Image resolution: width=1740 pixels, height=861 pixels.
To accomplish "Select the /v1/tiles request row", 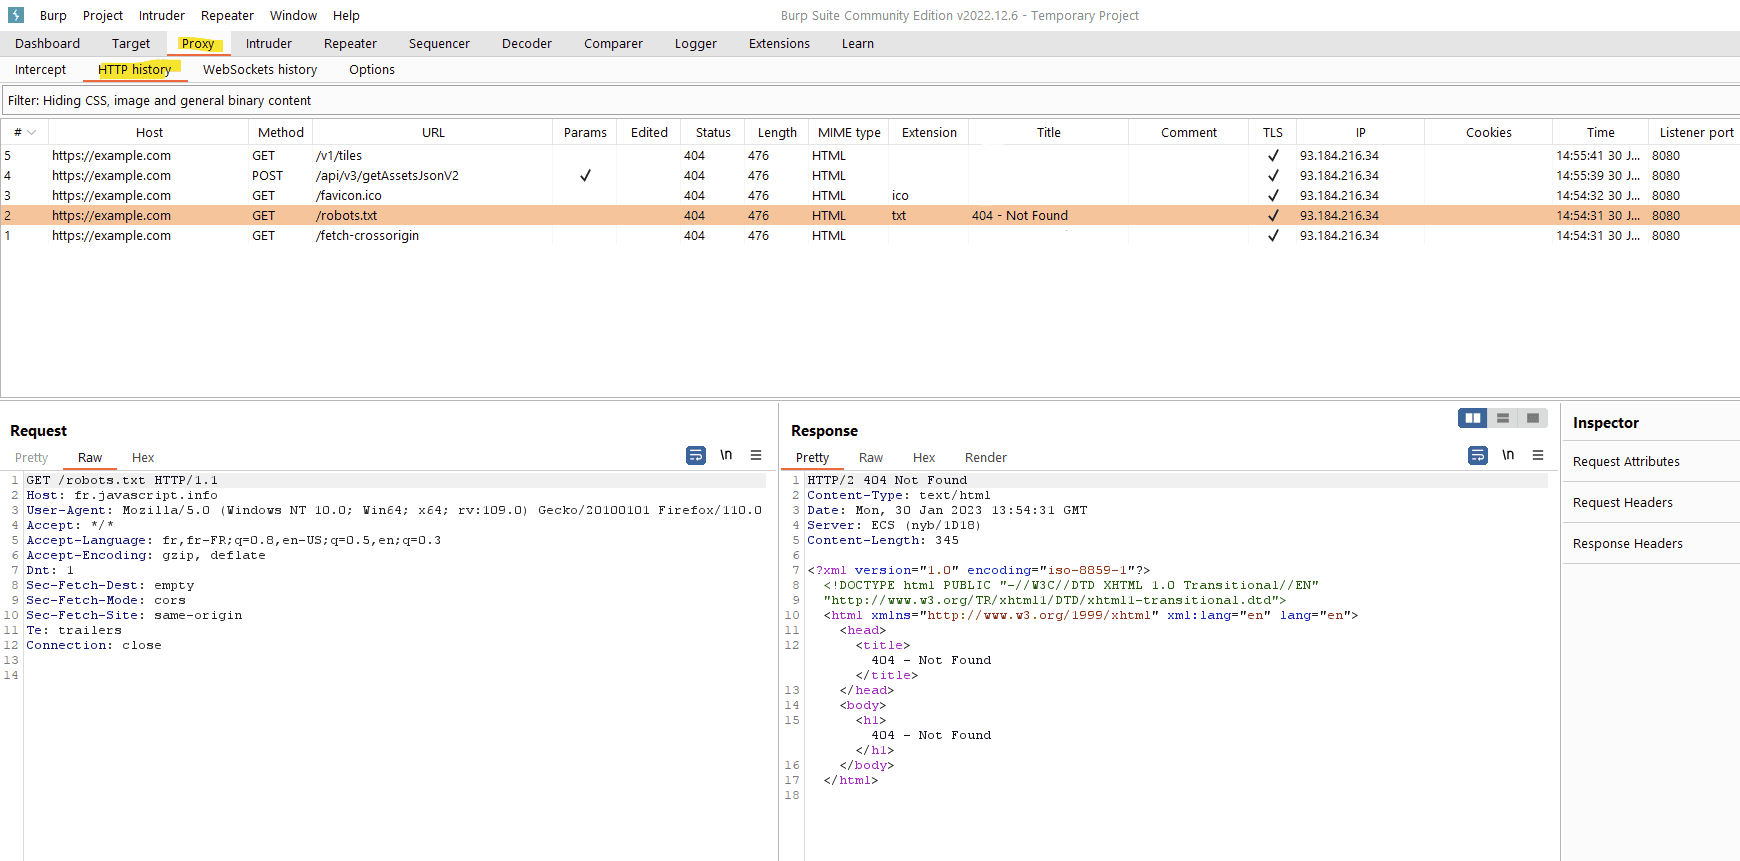I will pos(870,156).
